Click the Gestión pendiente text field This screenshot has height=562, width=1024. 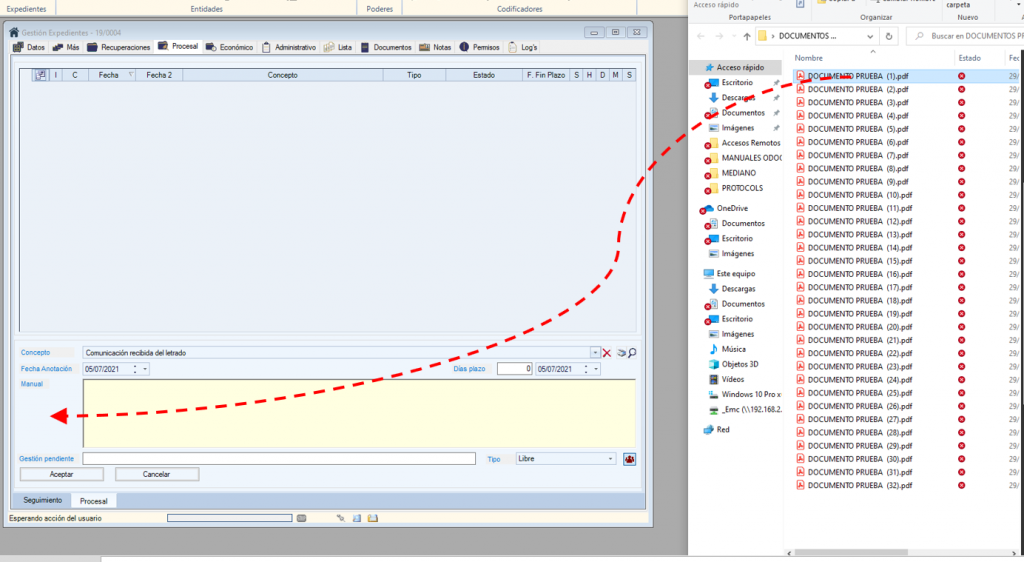279,459
